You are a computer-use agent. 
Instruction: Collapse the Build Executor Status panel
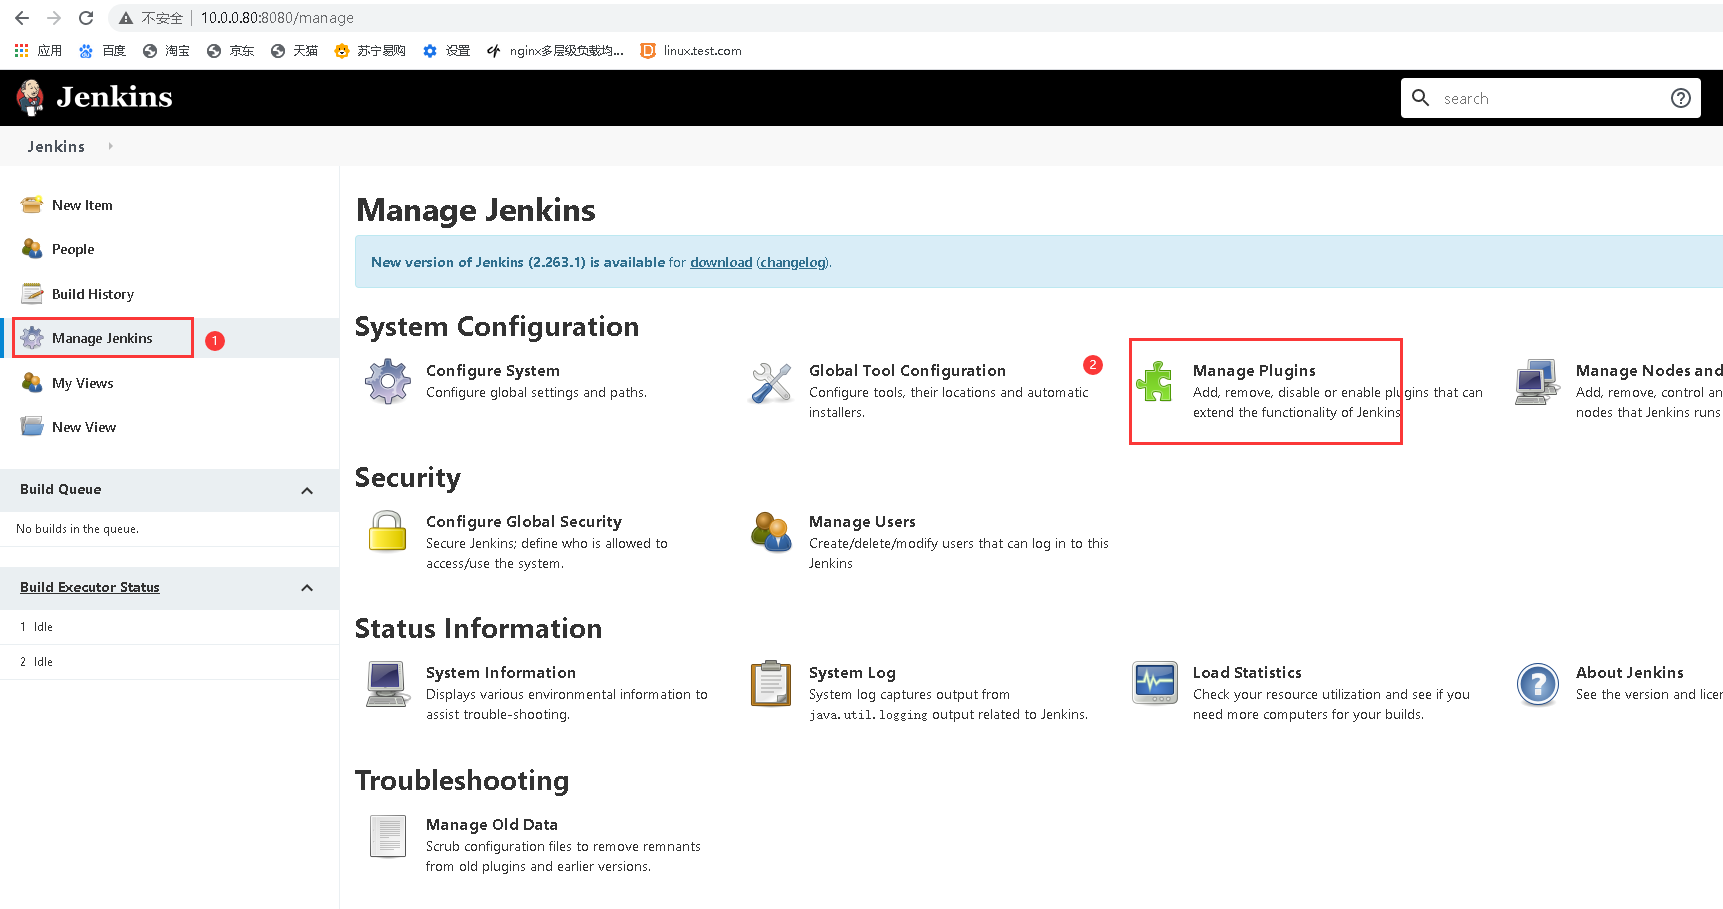click(x=307, y=588)
